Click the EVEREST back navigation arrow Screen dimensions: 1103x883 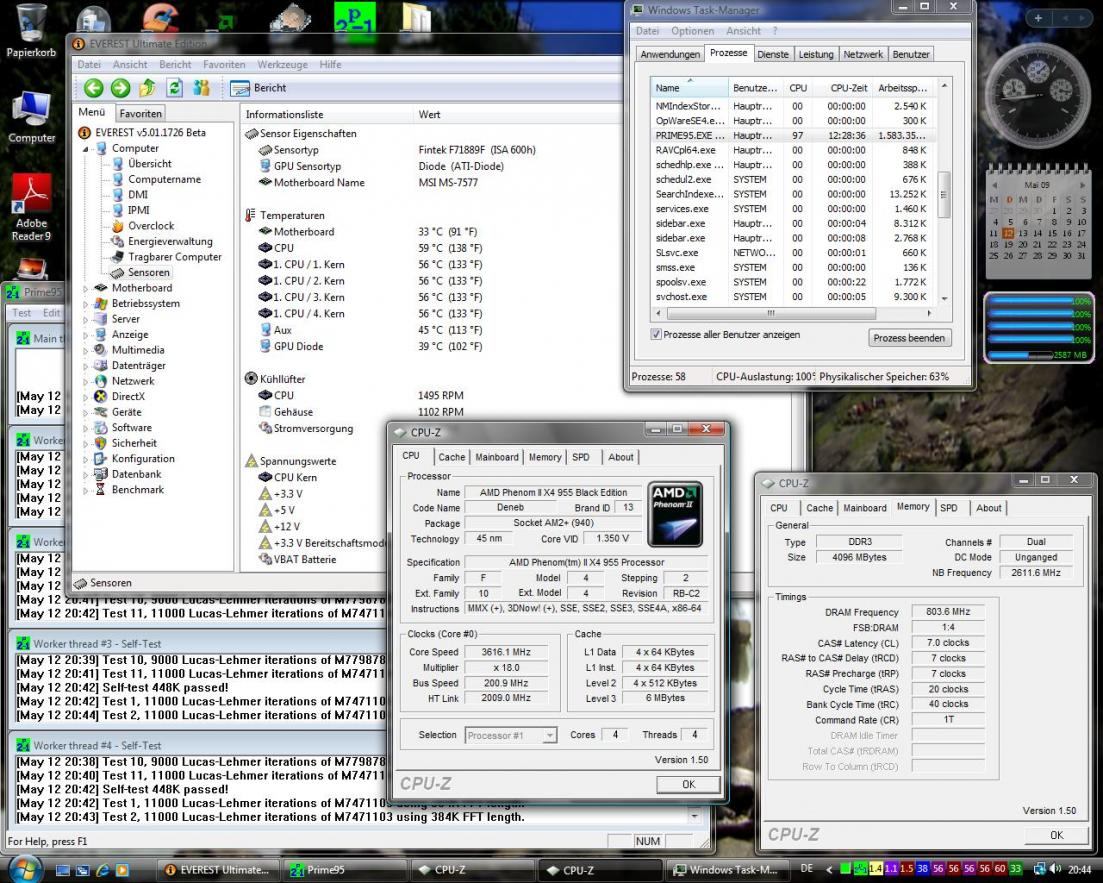[94, 88]
